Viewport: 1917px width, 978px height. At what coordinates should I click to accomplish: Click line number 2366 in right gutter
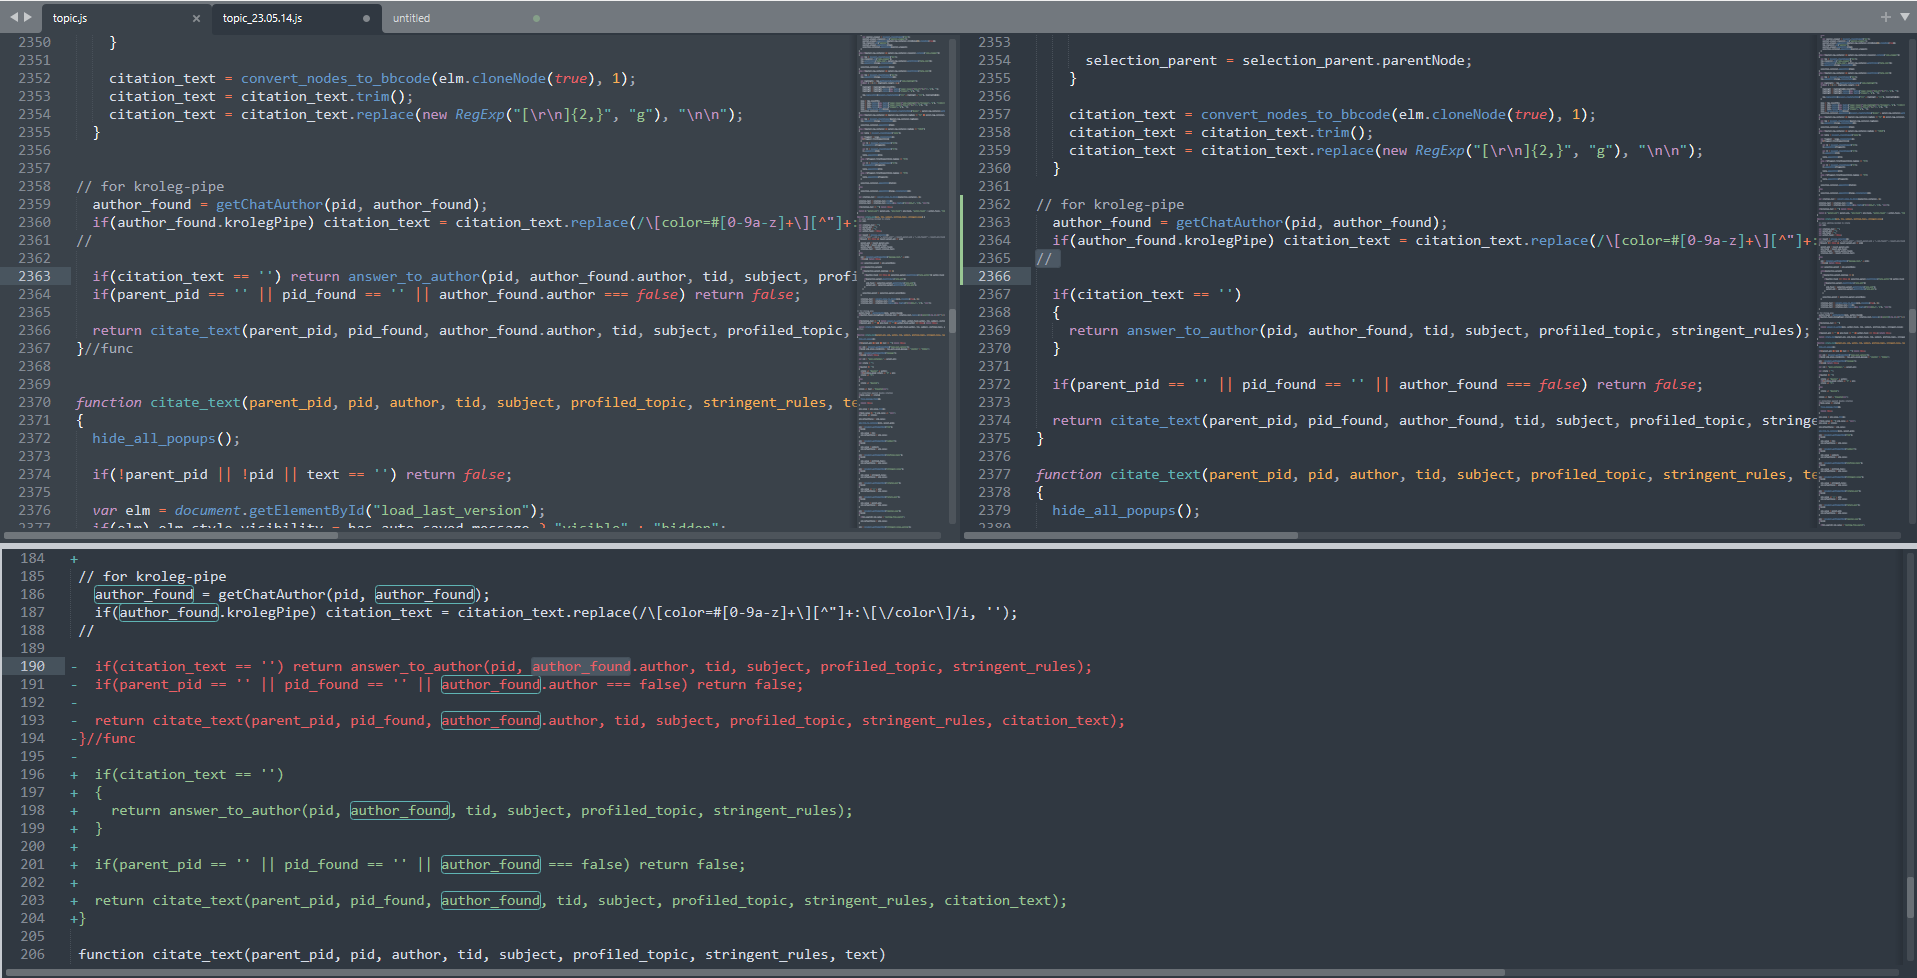pos(994,276)
